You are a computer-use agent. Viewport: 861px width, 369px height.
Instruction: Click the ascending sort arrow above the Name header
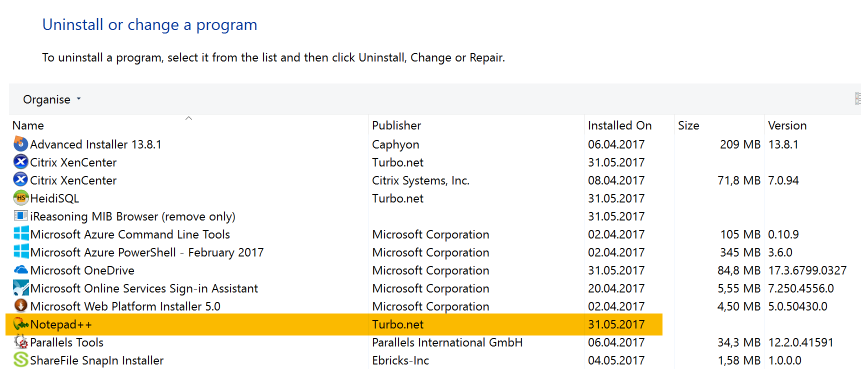[189, 118]
